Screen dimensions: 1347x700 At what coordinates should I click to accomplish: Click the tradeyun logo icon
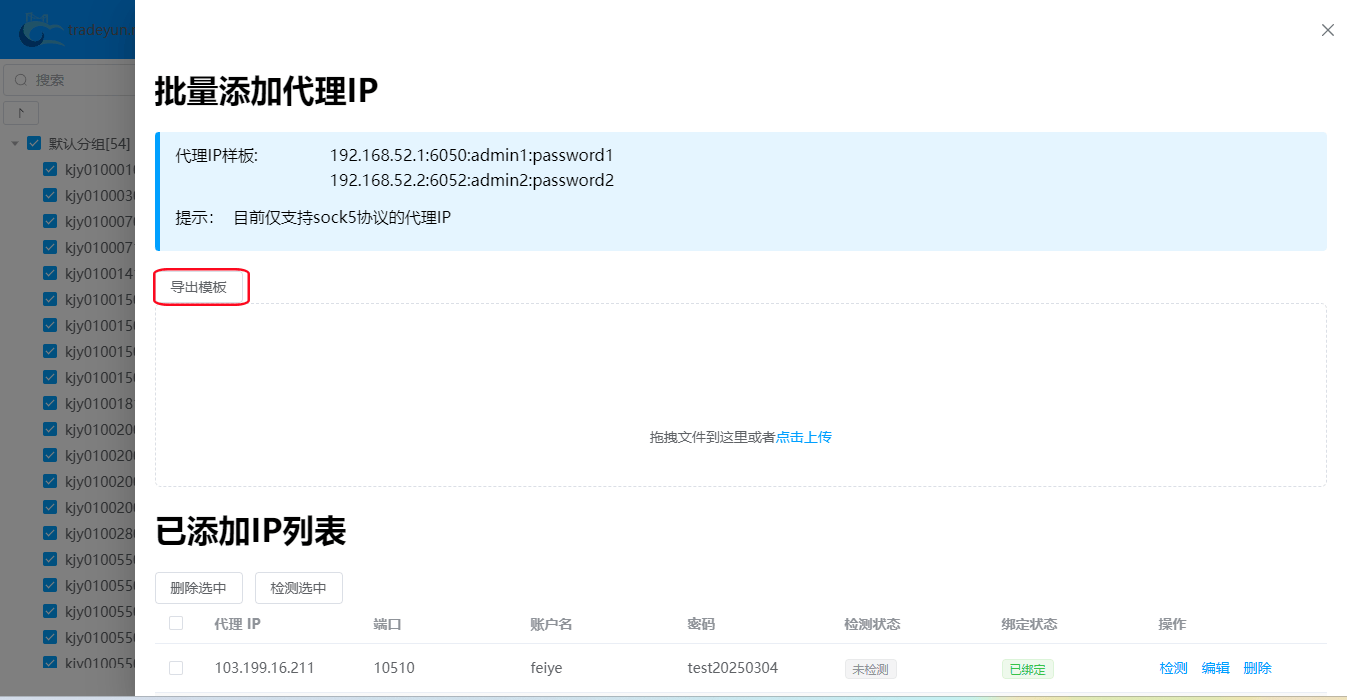pyautogui.click(x=36, y=30)
